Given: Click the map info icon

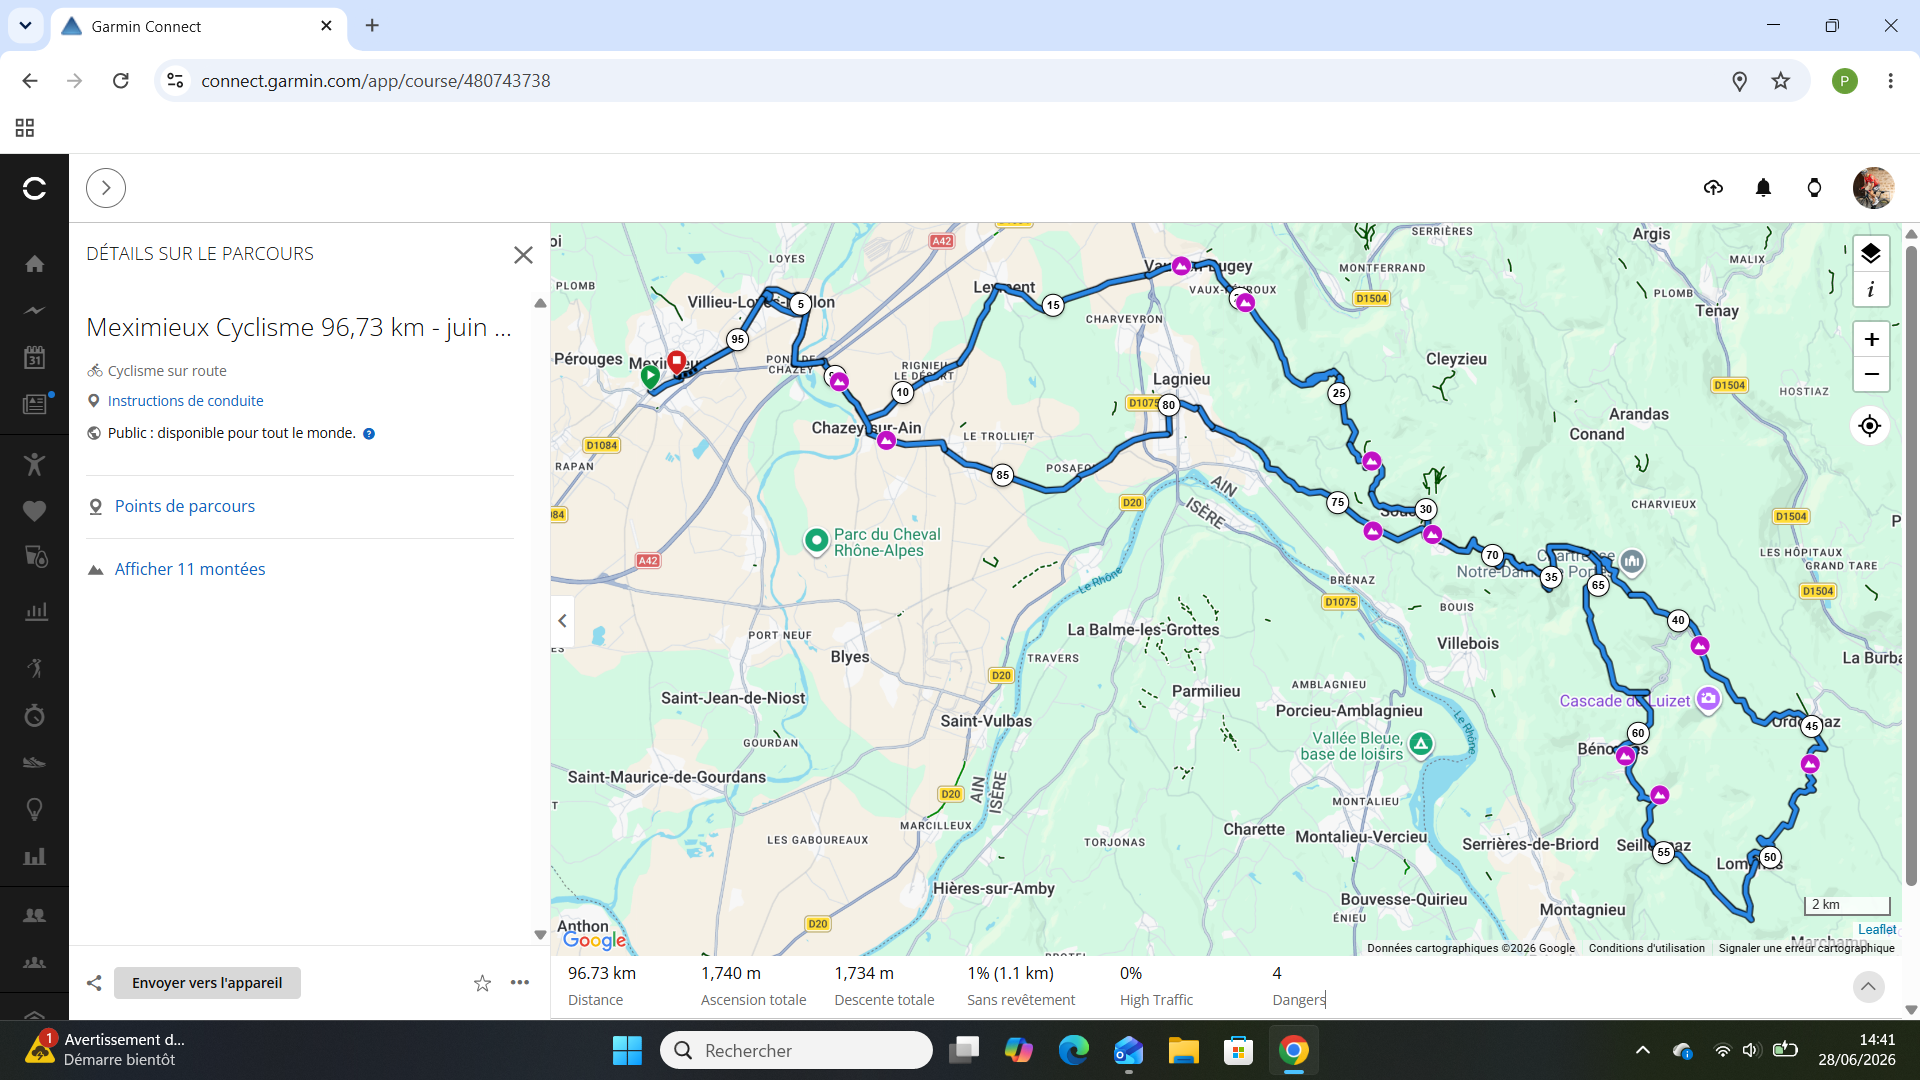Looking at the screenshot, I should (x=1870, y=290).
